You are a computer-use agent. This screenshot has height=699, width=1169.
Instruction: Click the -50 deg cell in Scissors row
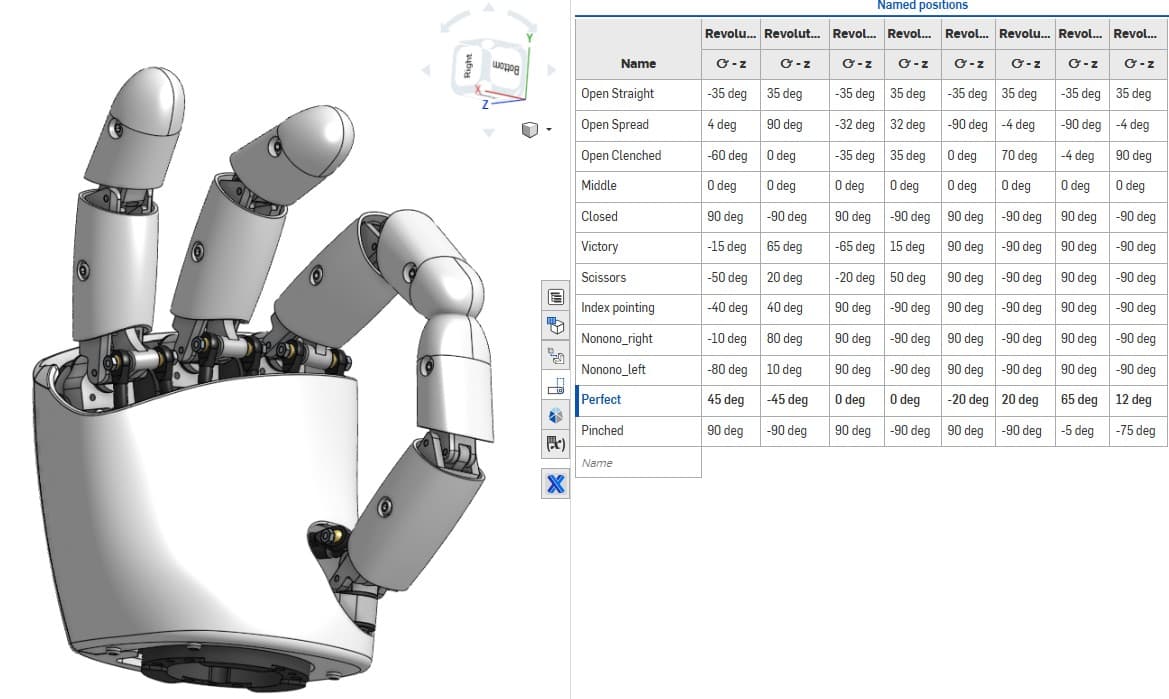coord(731,278)
